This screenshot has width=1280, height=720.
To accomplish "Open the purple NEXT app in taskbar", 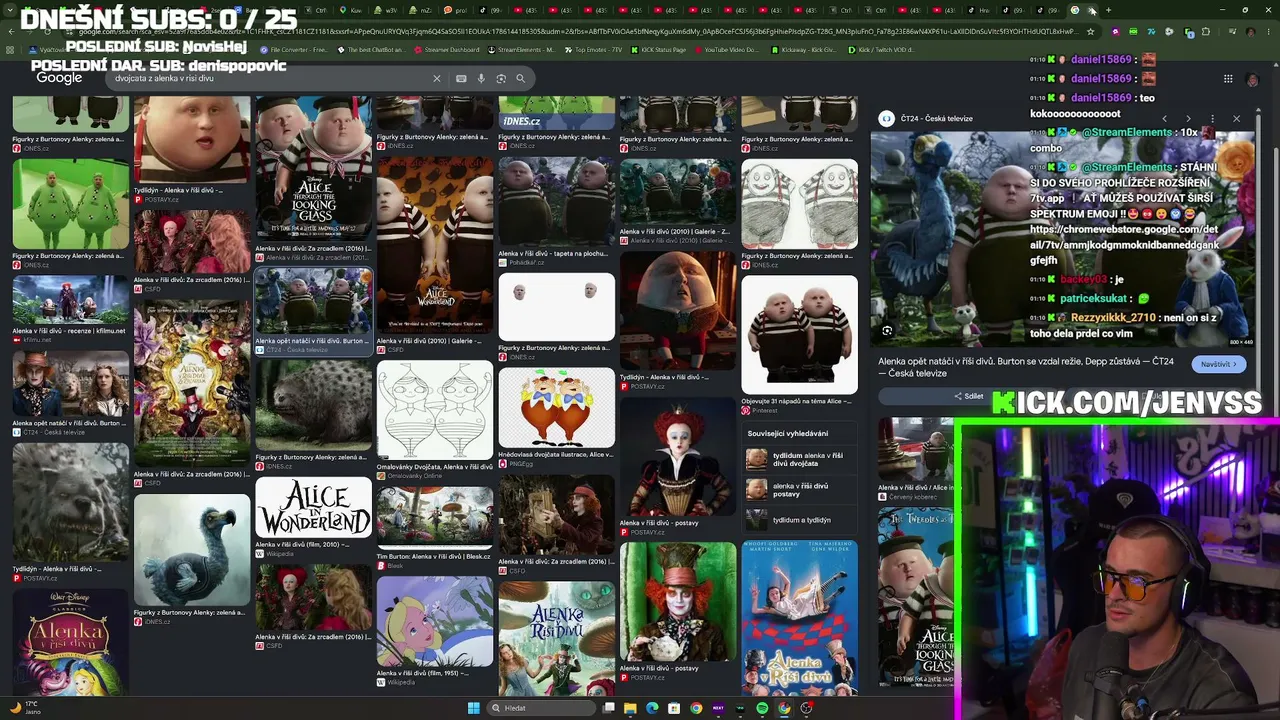I will click(x=718, y=708).
